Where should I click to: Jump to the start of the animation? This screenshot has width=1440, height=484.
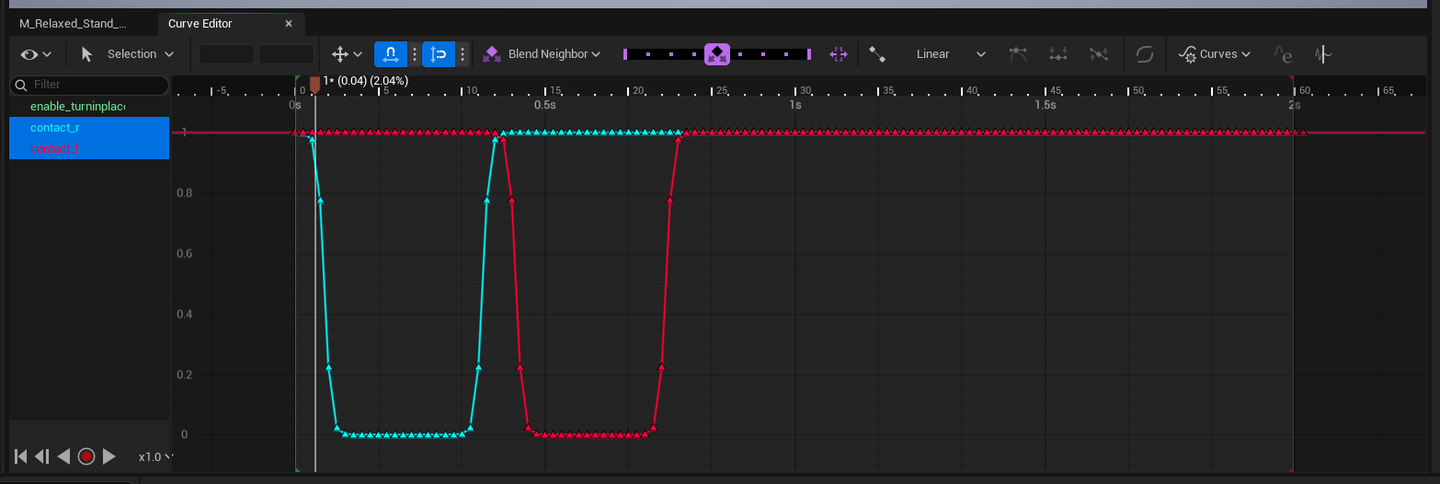point(20,456)
